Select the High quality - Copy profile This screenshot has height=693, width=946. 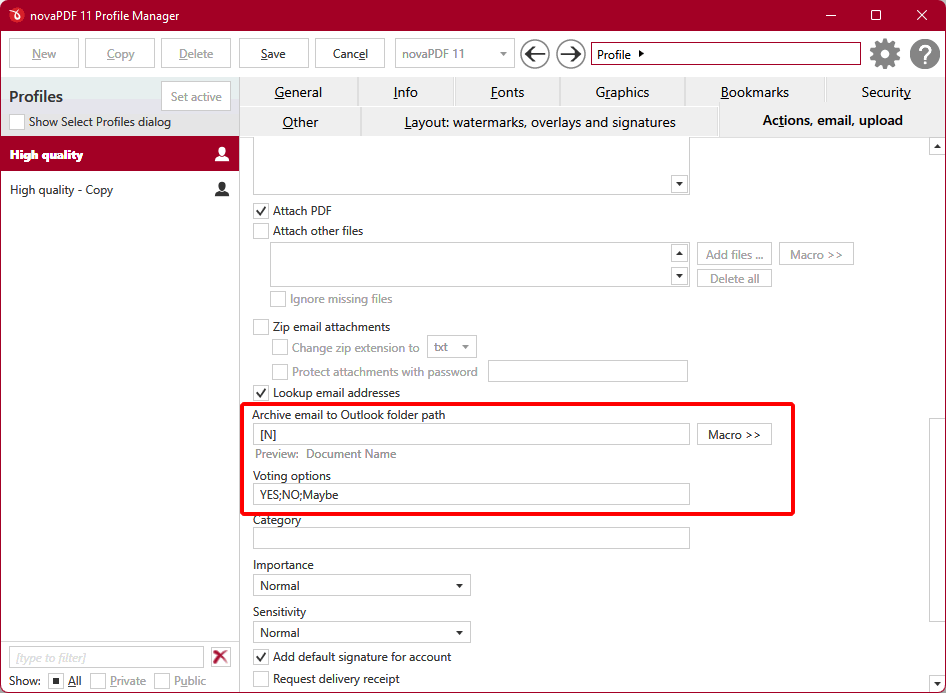(120, 189)
